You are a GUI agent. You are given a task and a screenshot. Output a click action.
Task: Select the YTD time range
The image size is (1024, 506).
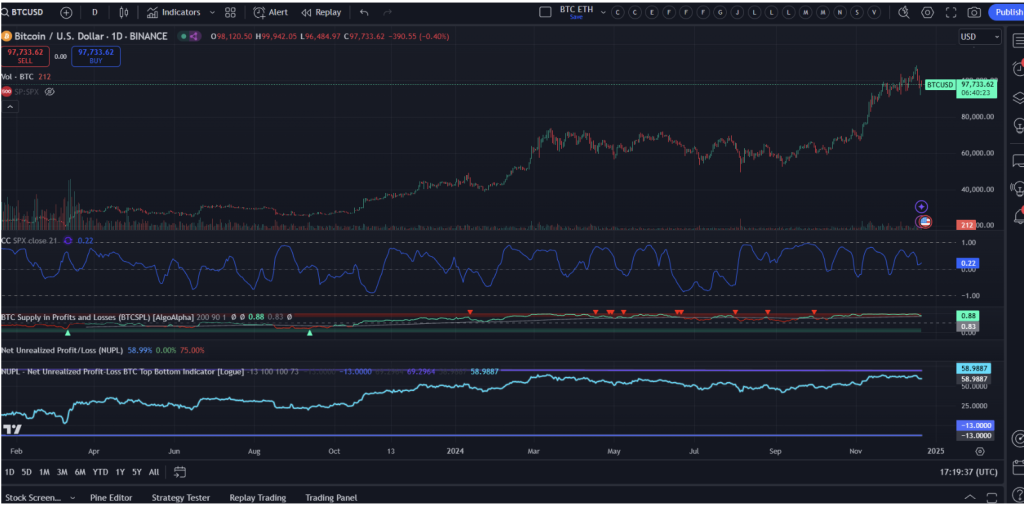(100, 471)
